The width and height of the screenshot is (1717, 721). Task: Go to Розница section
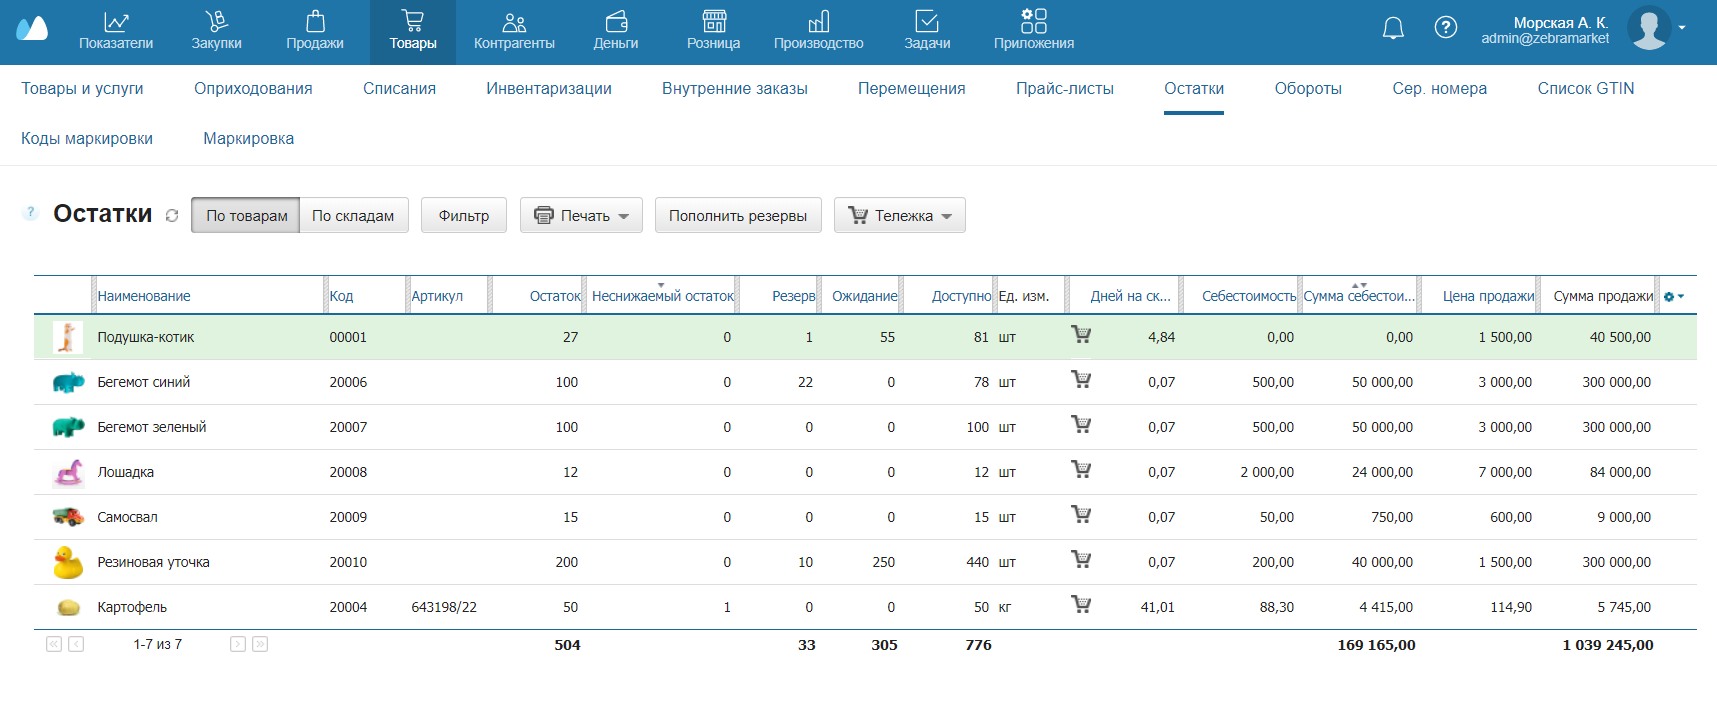pos(713,31)
